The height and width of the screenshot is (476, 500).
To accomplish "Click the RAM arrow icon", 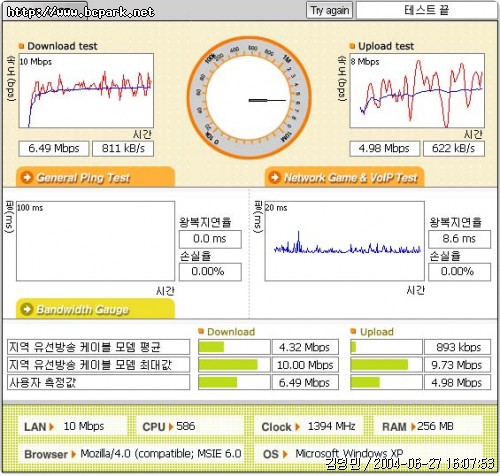I will [x=414, y=427].
